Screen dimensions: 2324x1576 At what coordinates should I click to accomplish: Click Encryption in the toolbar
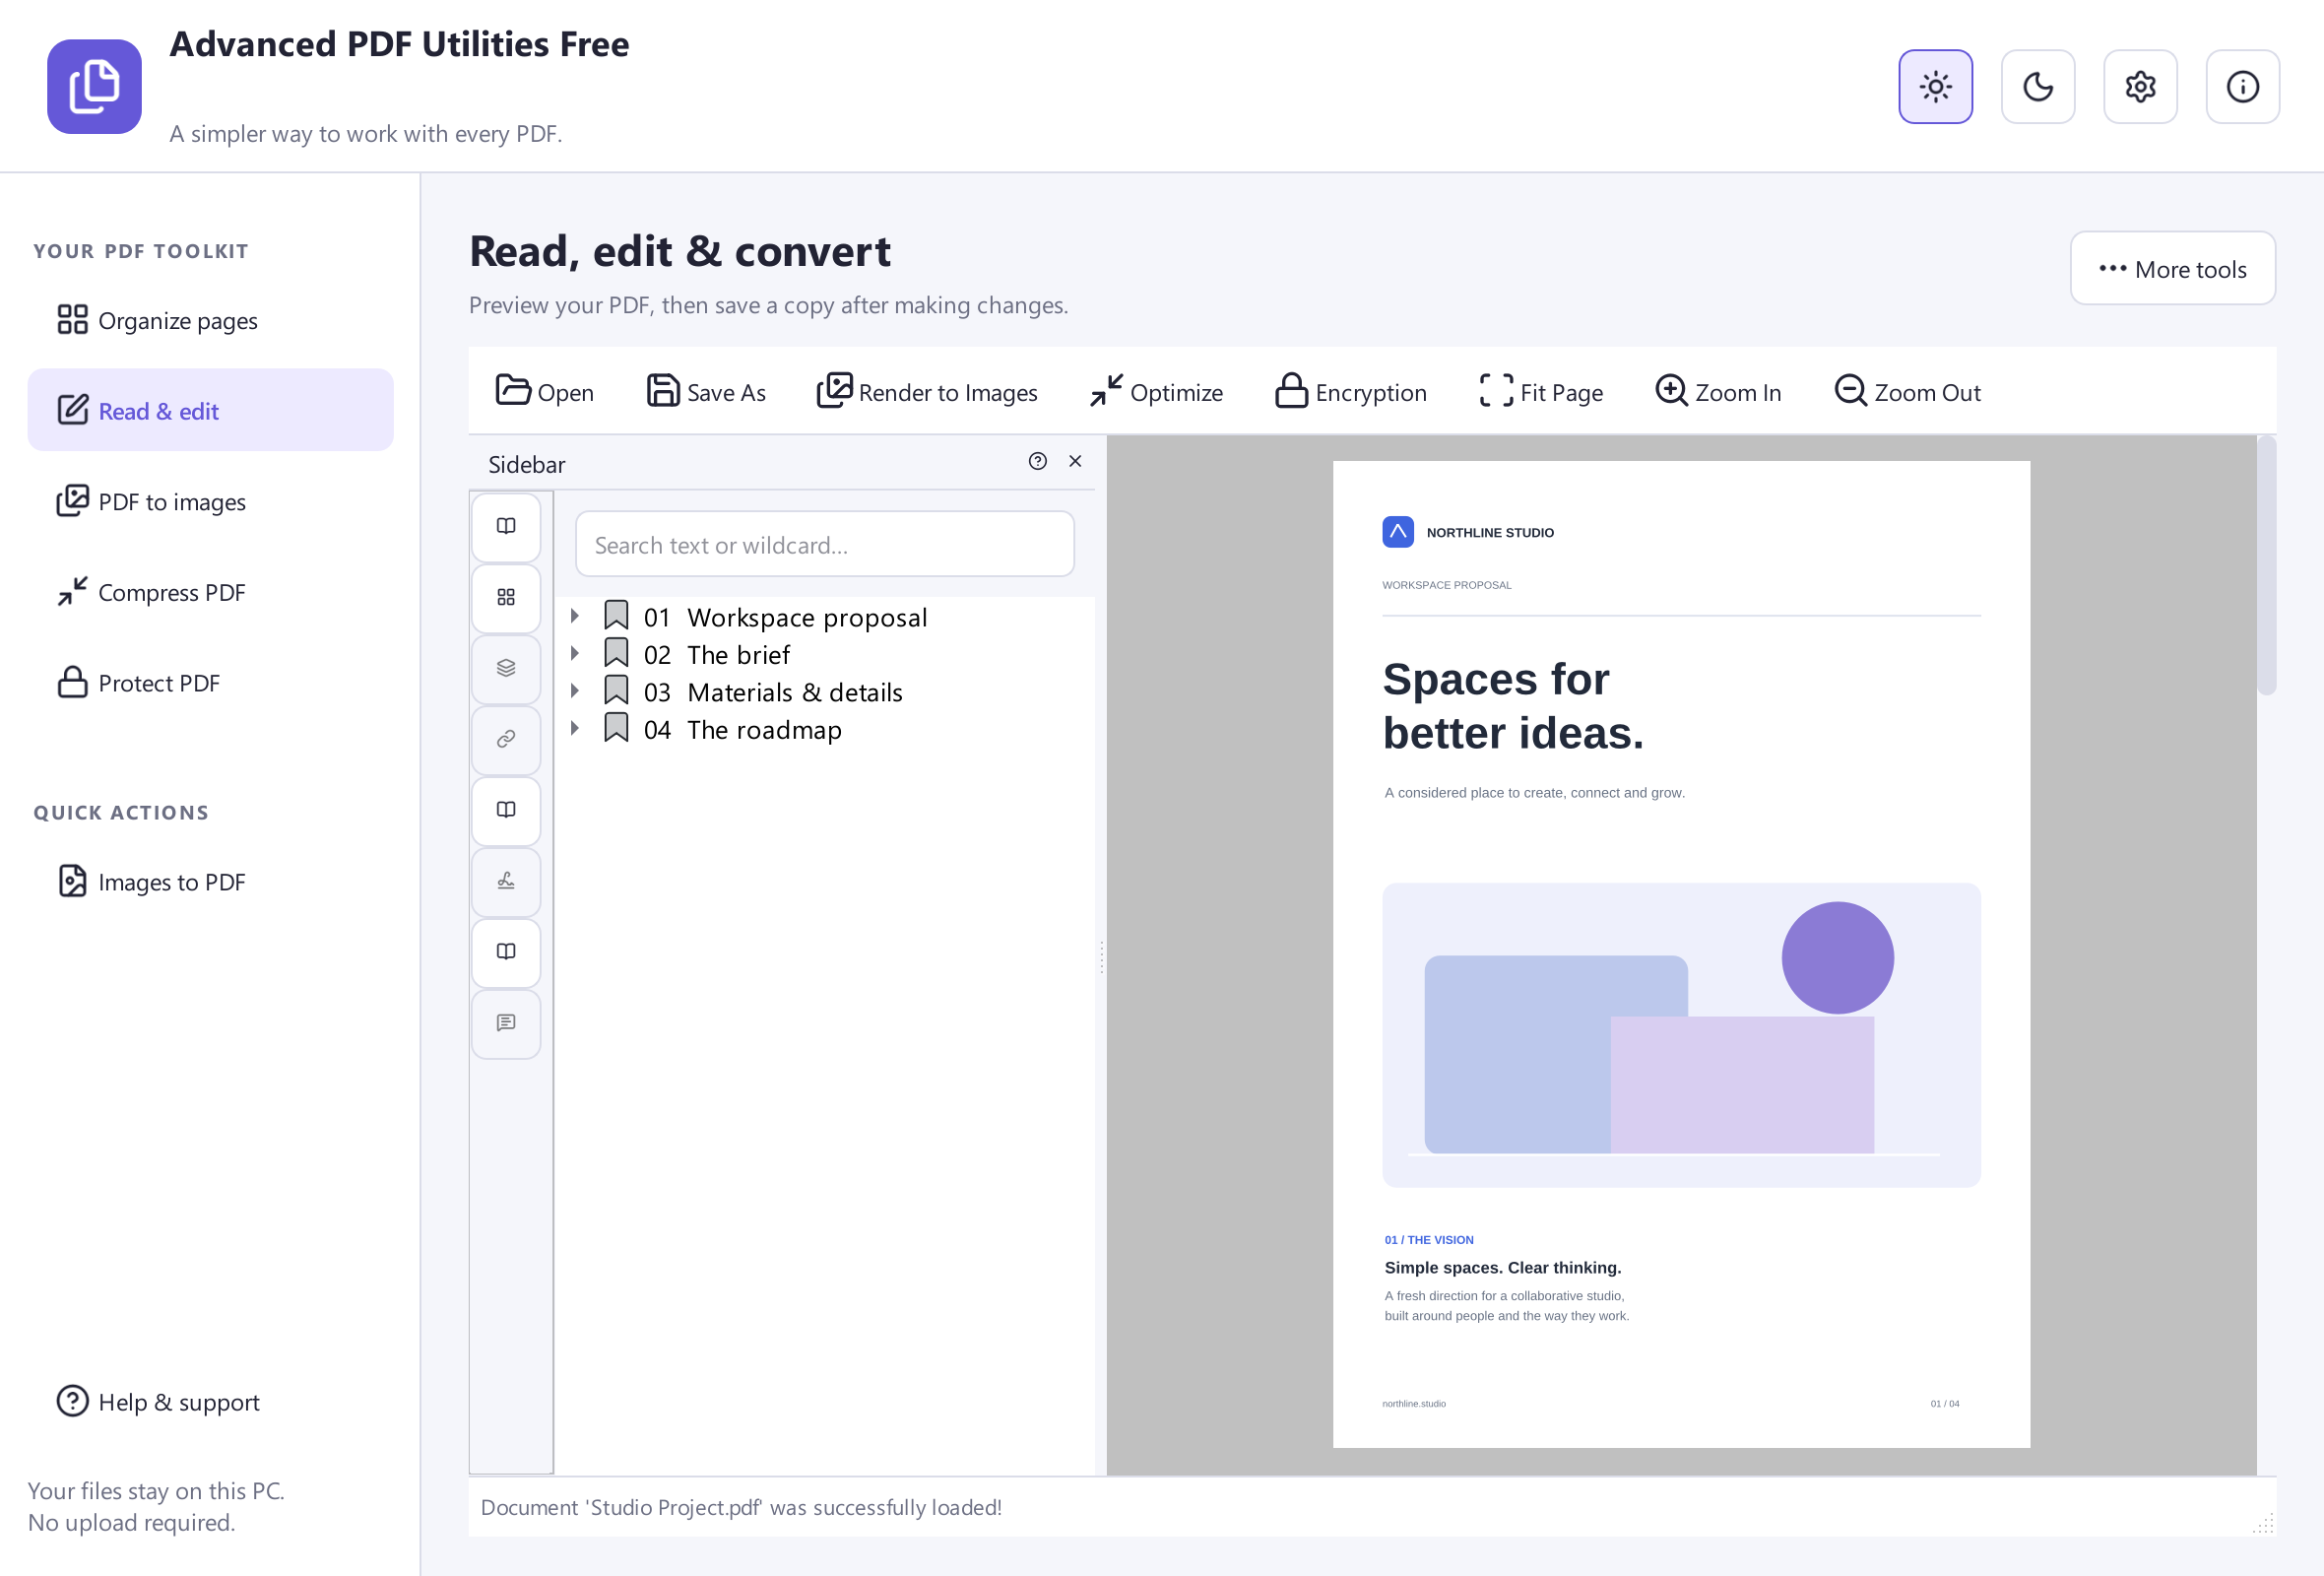1350,391
